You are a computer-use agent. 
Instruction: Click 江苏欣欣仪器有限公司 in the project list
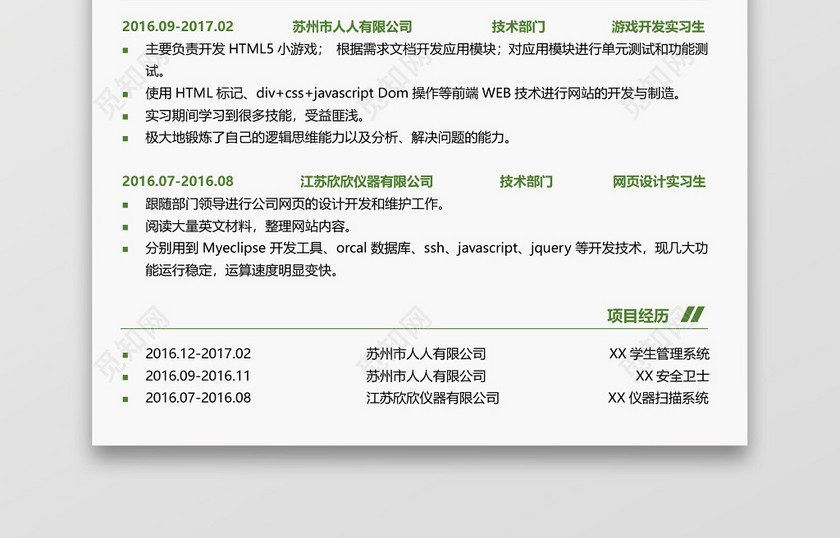click(x=433, y=398)
